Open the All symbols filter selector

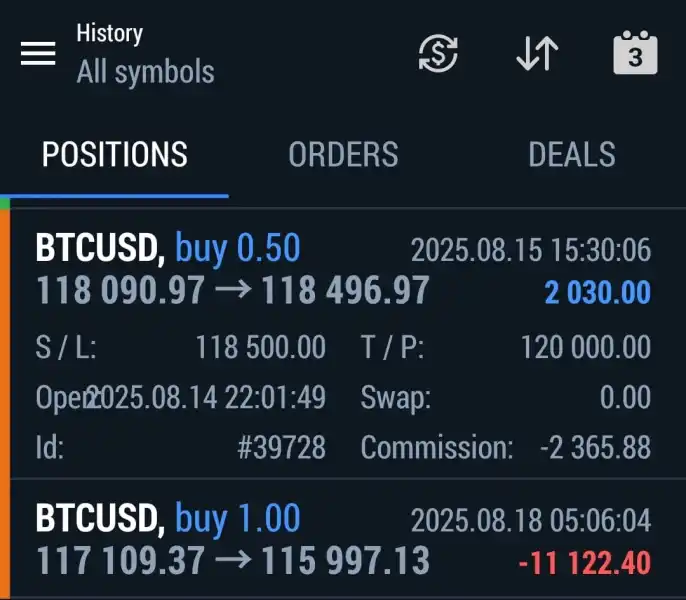145,72
